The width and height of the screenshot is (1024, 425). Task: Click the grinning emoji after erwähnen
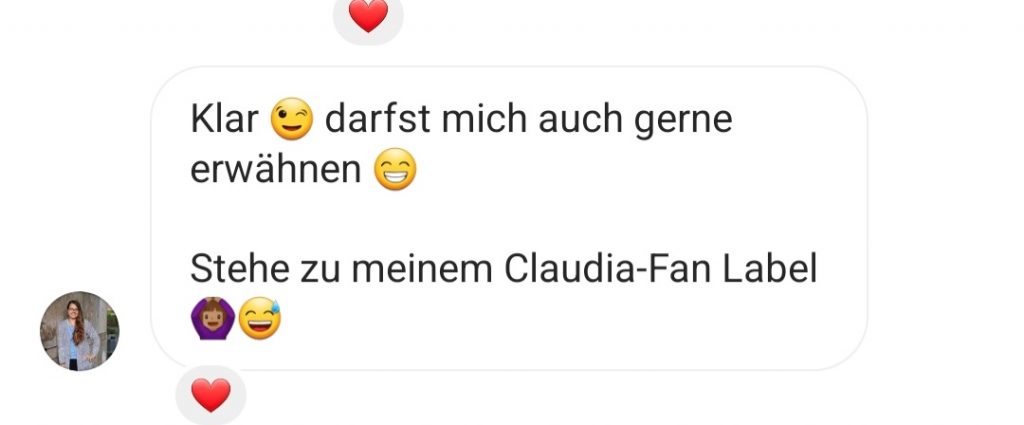395,169
